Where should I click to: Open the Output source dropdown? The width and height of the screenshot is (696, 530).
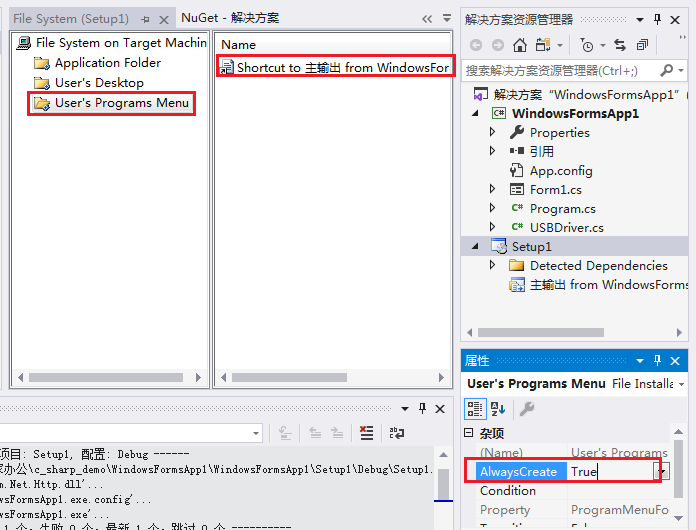click(256, 433)
